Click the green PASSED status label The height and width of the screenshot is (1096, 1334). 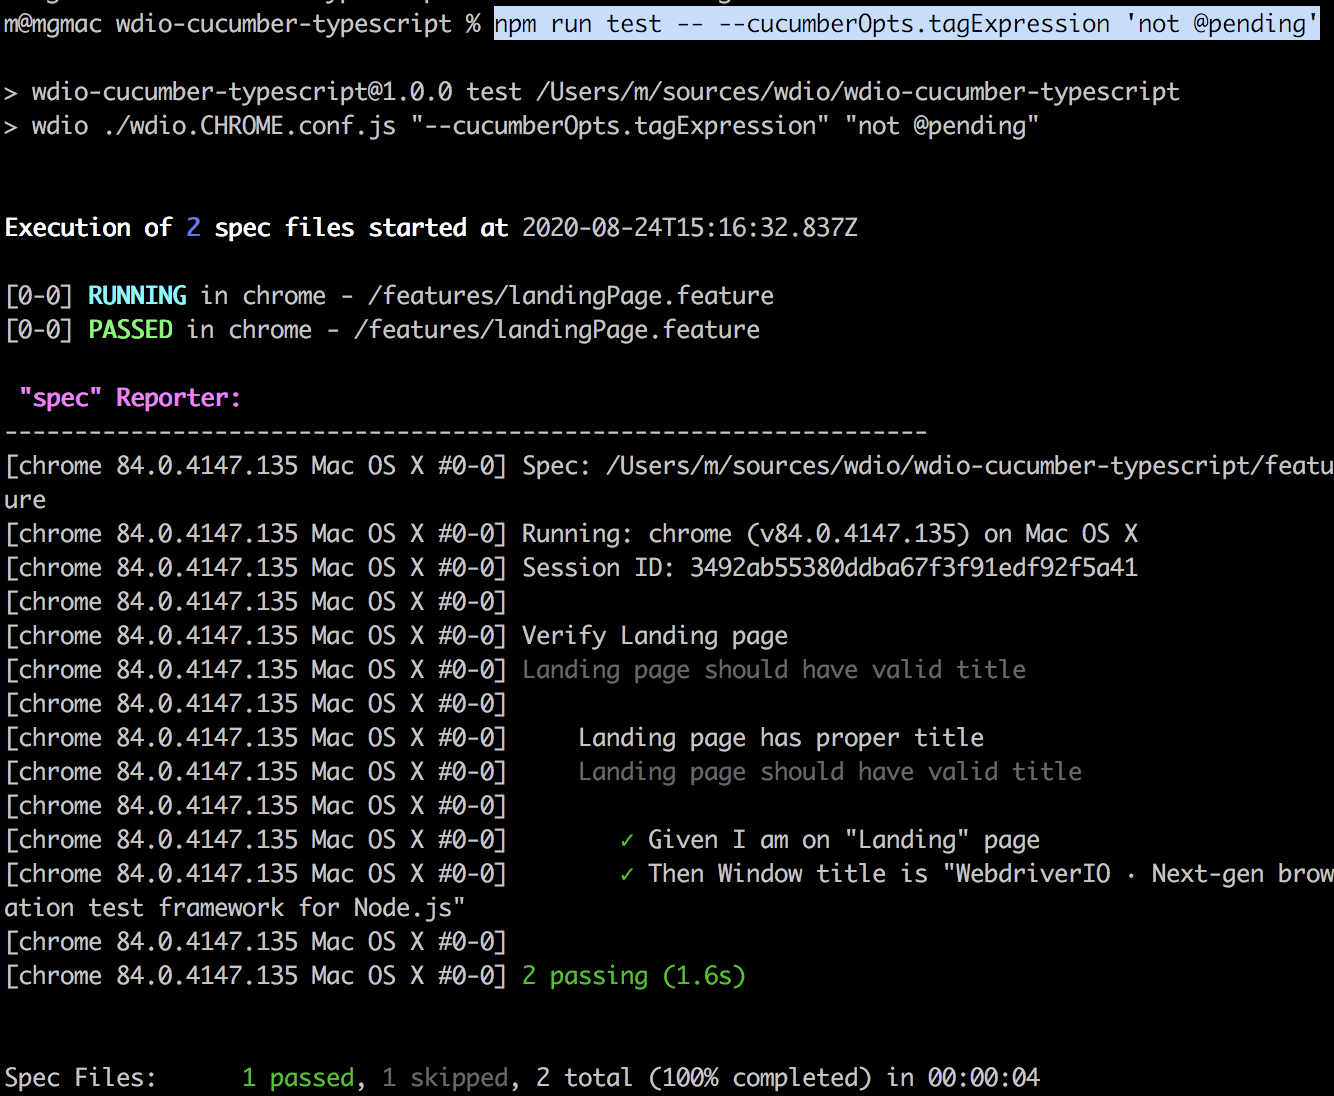pyautogui.click(x=130, y=329)
